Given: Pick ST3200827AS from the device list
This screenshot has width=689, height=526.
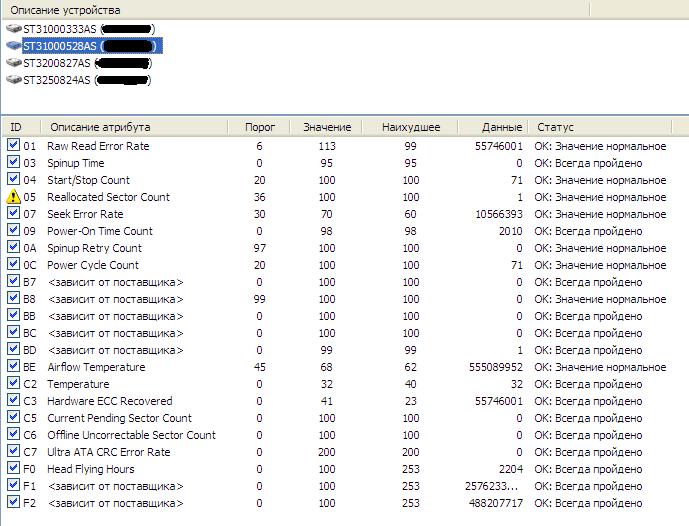Looking at the screenshot, I should pos(87,63).
